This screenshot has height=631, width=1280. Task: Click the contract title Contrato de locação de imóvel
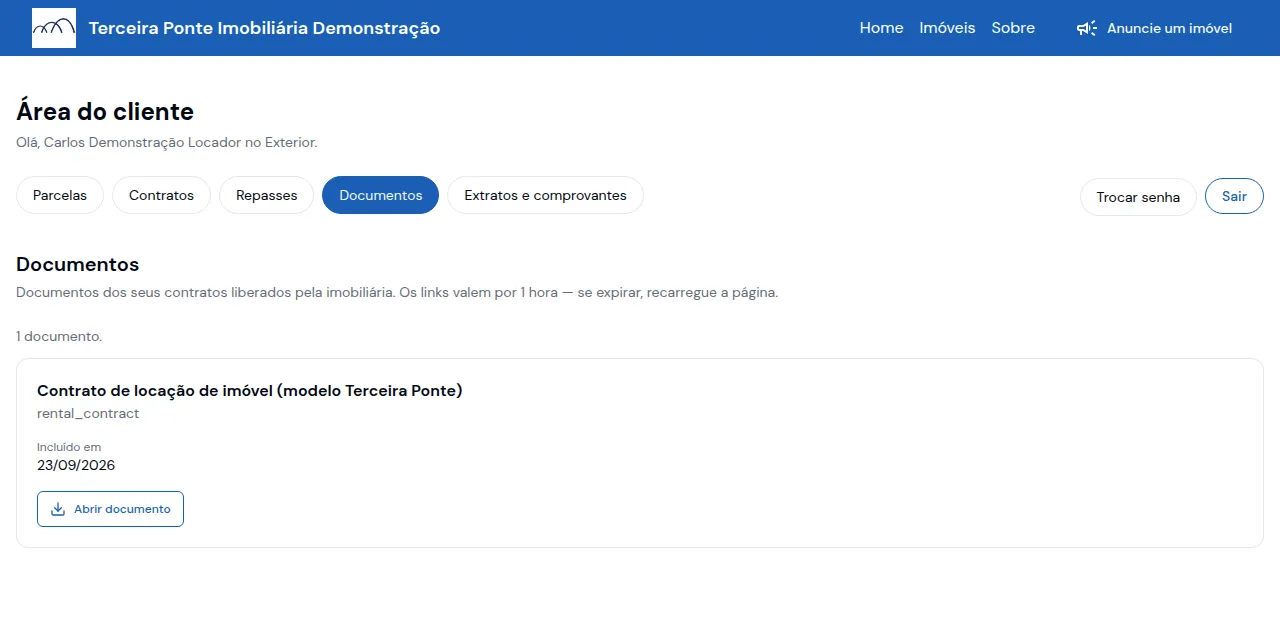[250, 391]
